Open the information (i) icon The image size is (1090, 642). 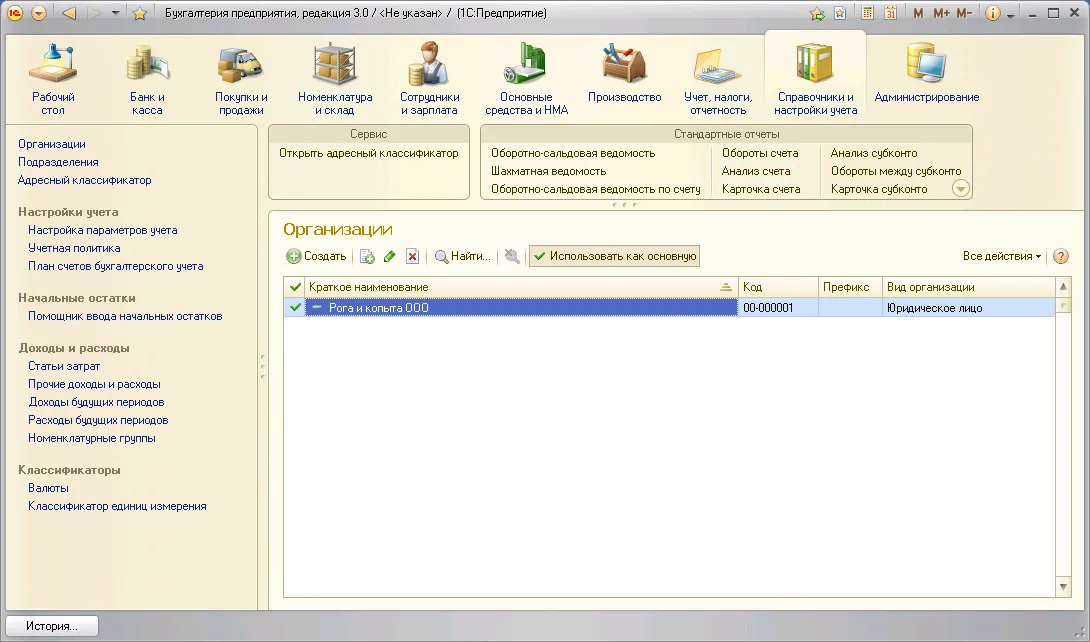point(993,13)
